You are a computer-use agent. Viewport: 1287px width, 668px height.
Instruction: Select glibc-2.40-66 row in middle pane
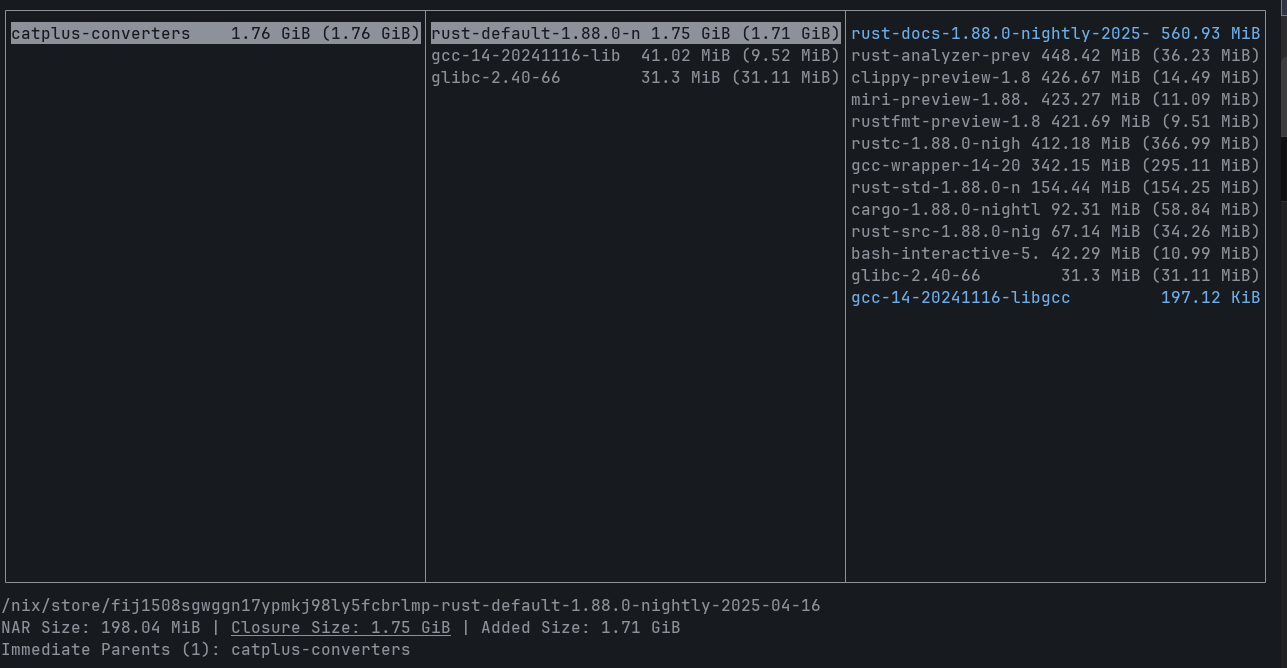coord(635,78)
